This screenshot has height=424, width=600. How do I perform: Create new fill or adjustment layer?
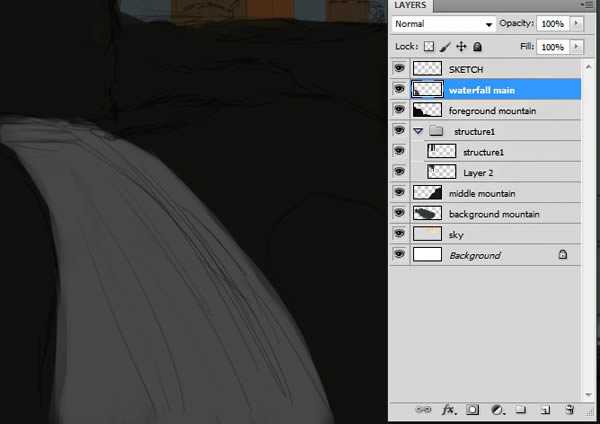coord(497,410)
